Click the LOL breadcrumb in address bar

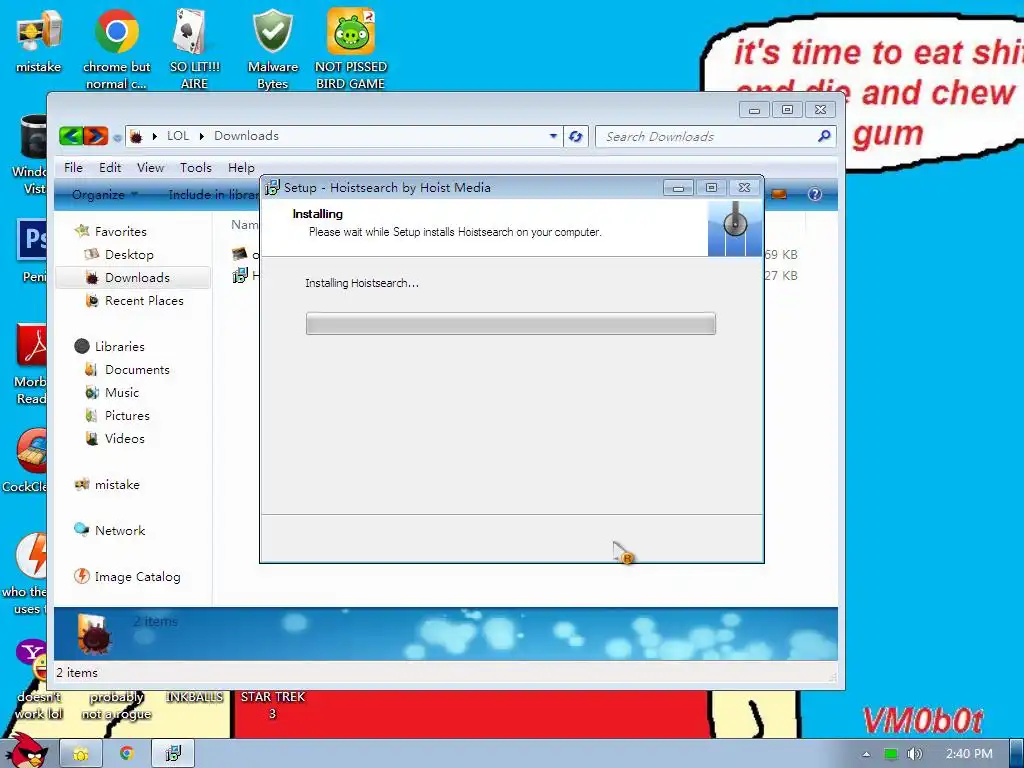(178, 136)
